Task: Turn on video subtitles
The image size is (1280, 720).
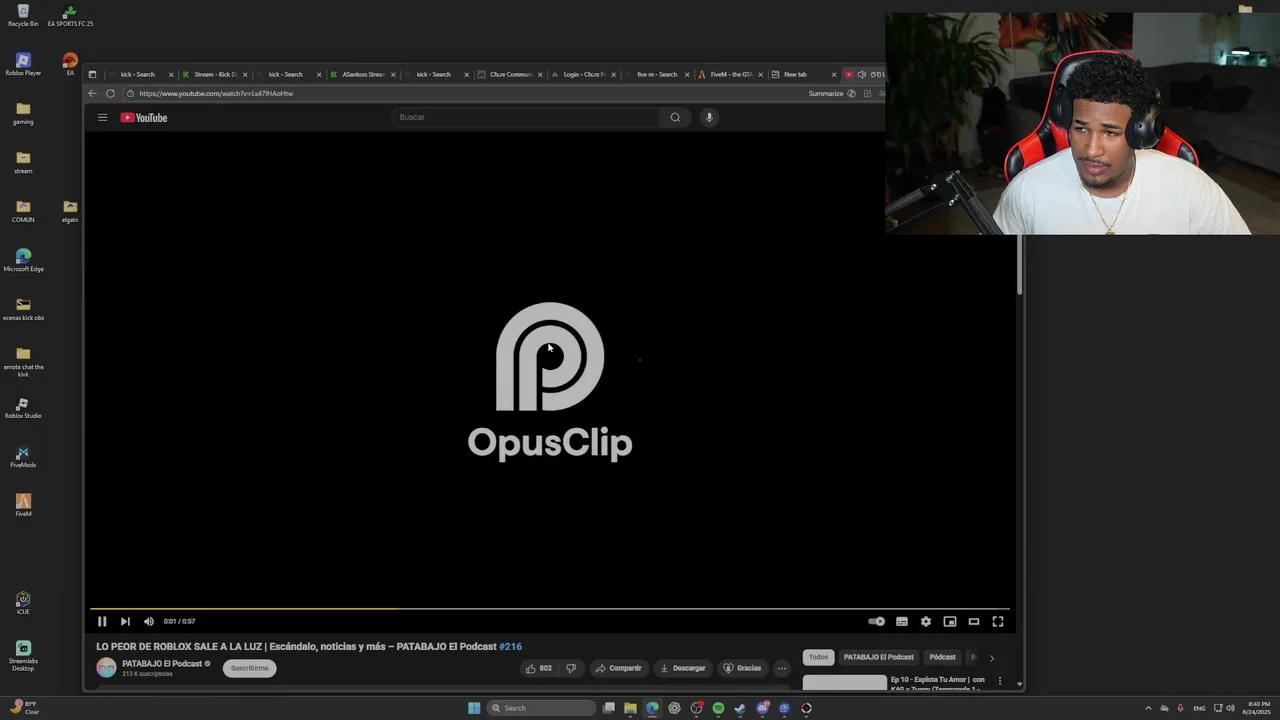Action: (902, 621)
